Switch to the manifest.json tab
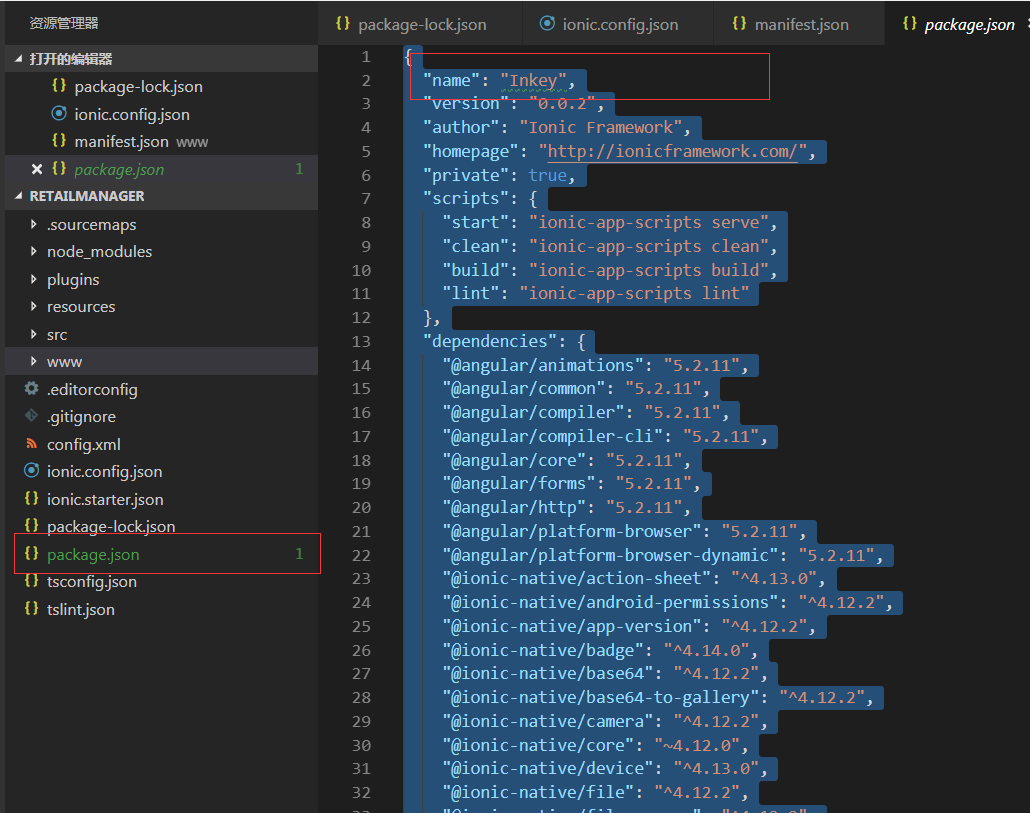1030x813 pixels. (798, 24)
